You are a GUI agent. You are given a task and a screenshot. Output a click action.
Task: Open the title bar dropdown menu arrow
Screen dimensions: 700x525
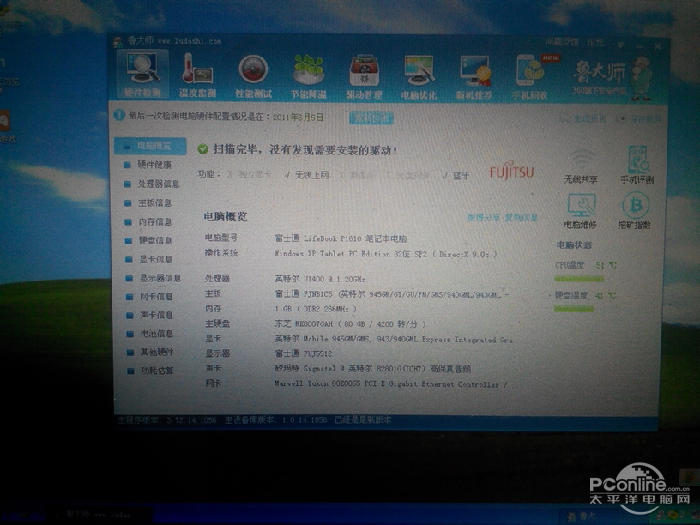pos(621,45)
